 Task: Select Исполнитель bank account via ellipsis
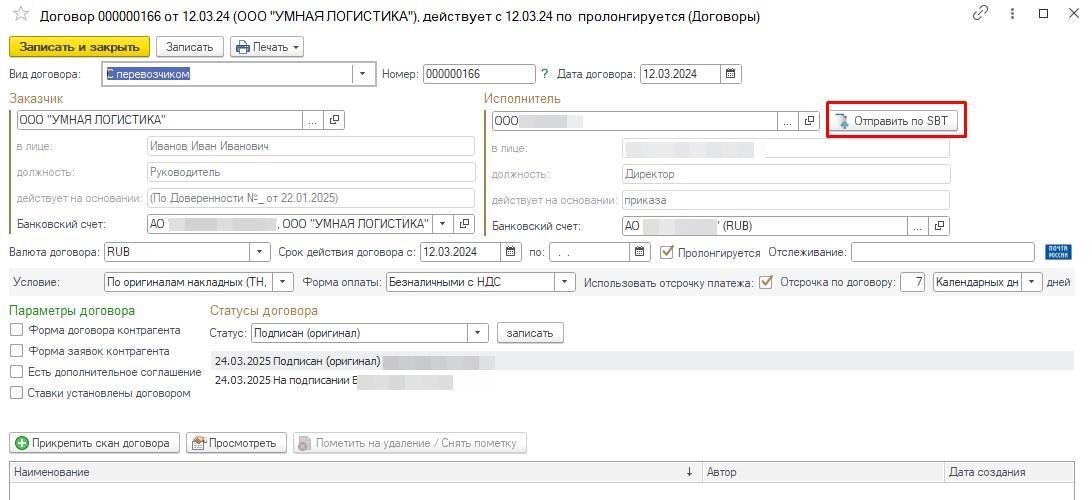(917, 226)
